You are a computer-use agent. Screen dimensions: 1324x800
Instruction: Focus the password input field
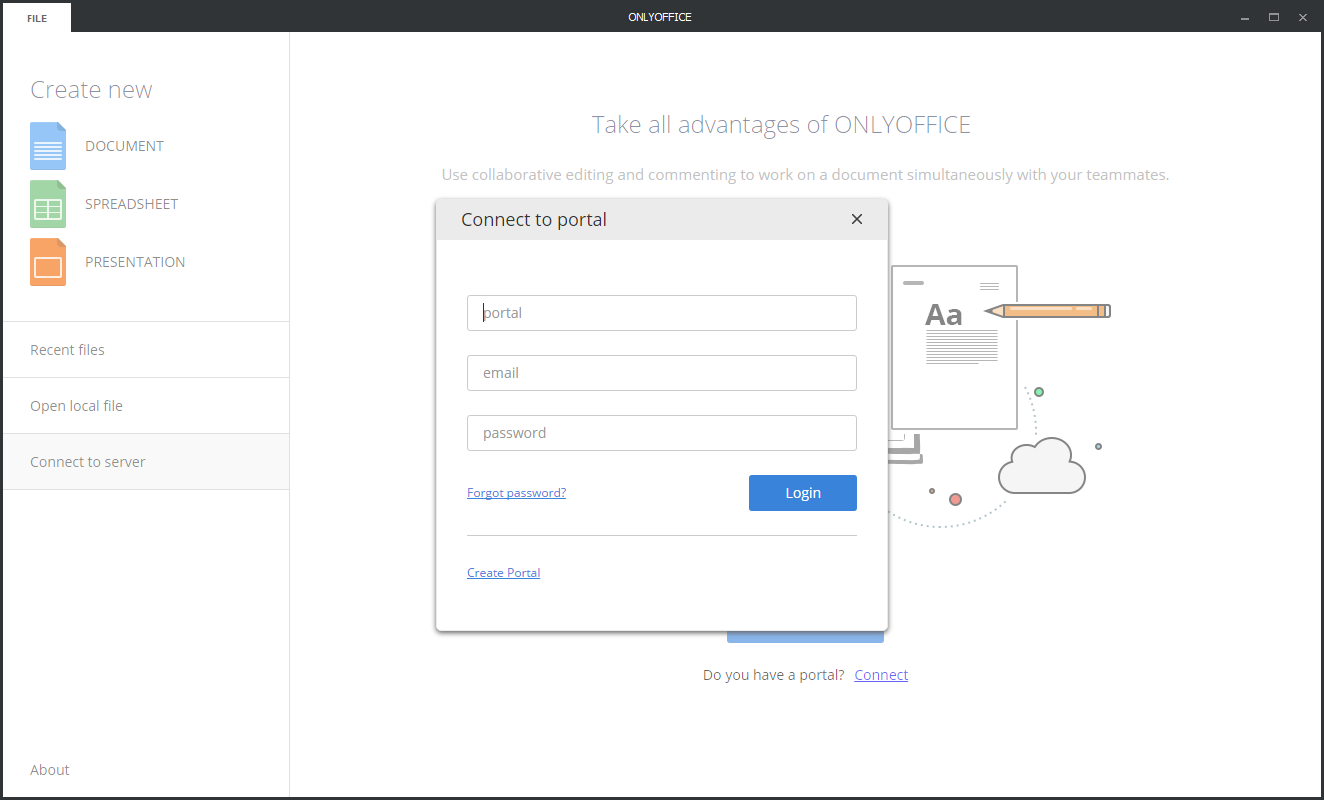pyautogui.click(x=662, y=433)
